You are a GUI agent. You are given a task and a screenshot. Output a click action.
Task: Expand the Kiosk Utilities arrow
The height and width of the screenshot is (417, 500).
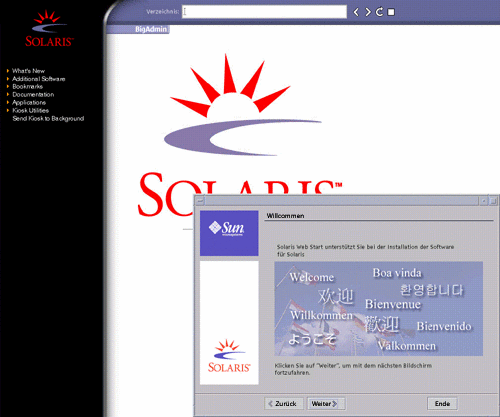pyautogui.click(x=8, y=110)
